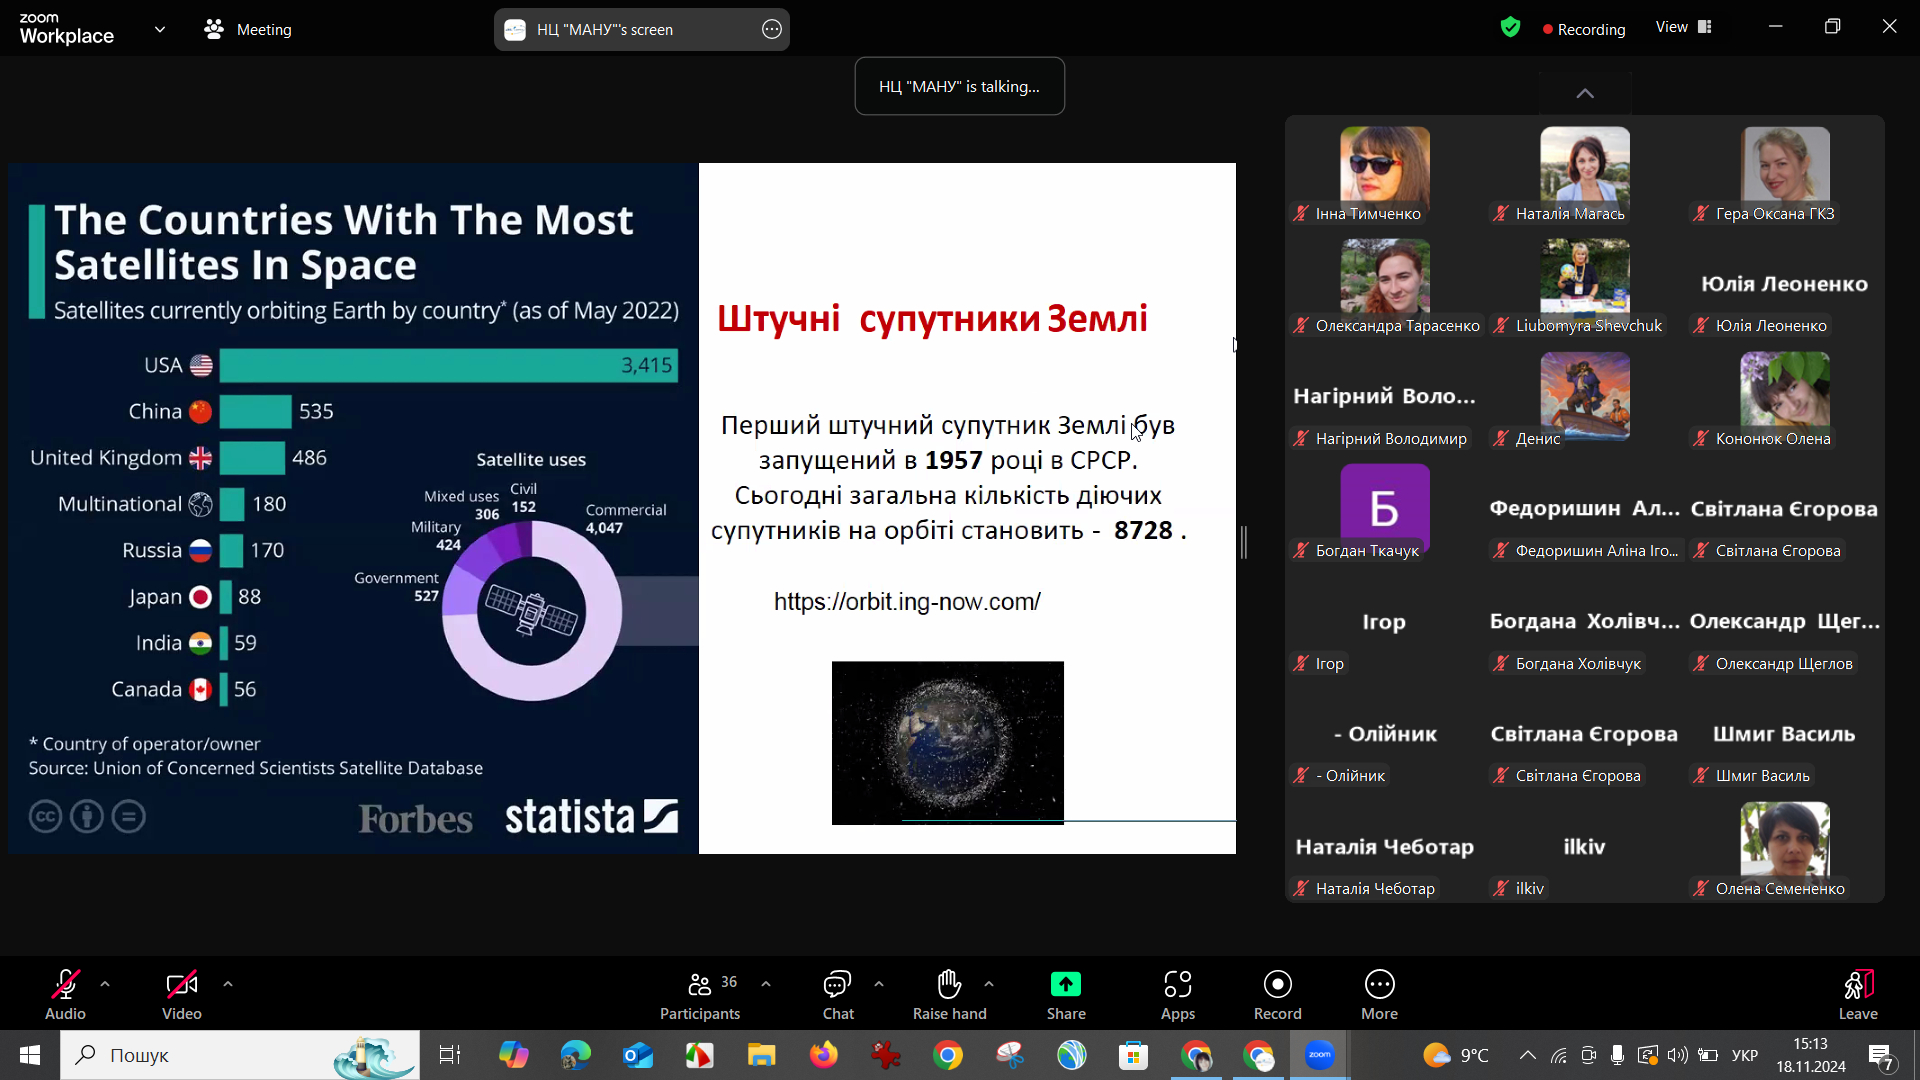Click Олена Семененко participant tile
This screenshot has height=1080, width=1920.
point(1784,848)
